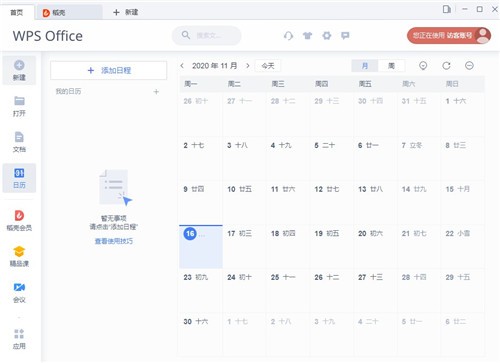500x363 pixels.
Task: Click the guest account avatar icon
Action: (482, 35)
